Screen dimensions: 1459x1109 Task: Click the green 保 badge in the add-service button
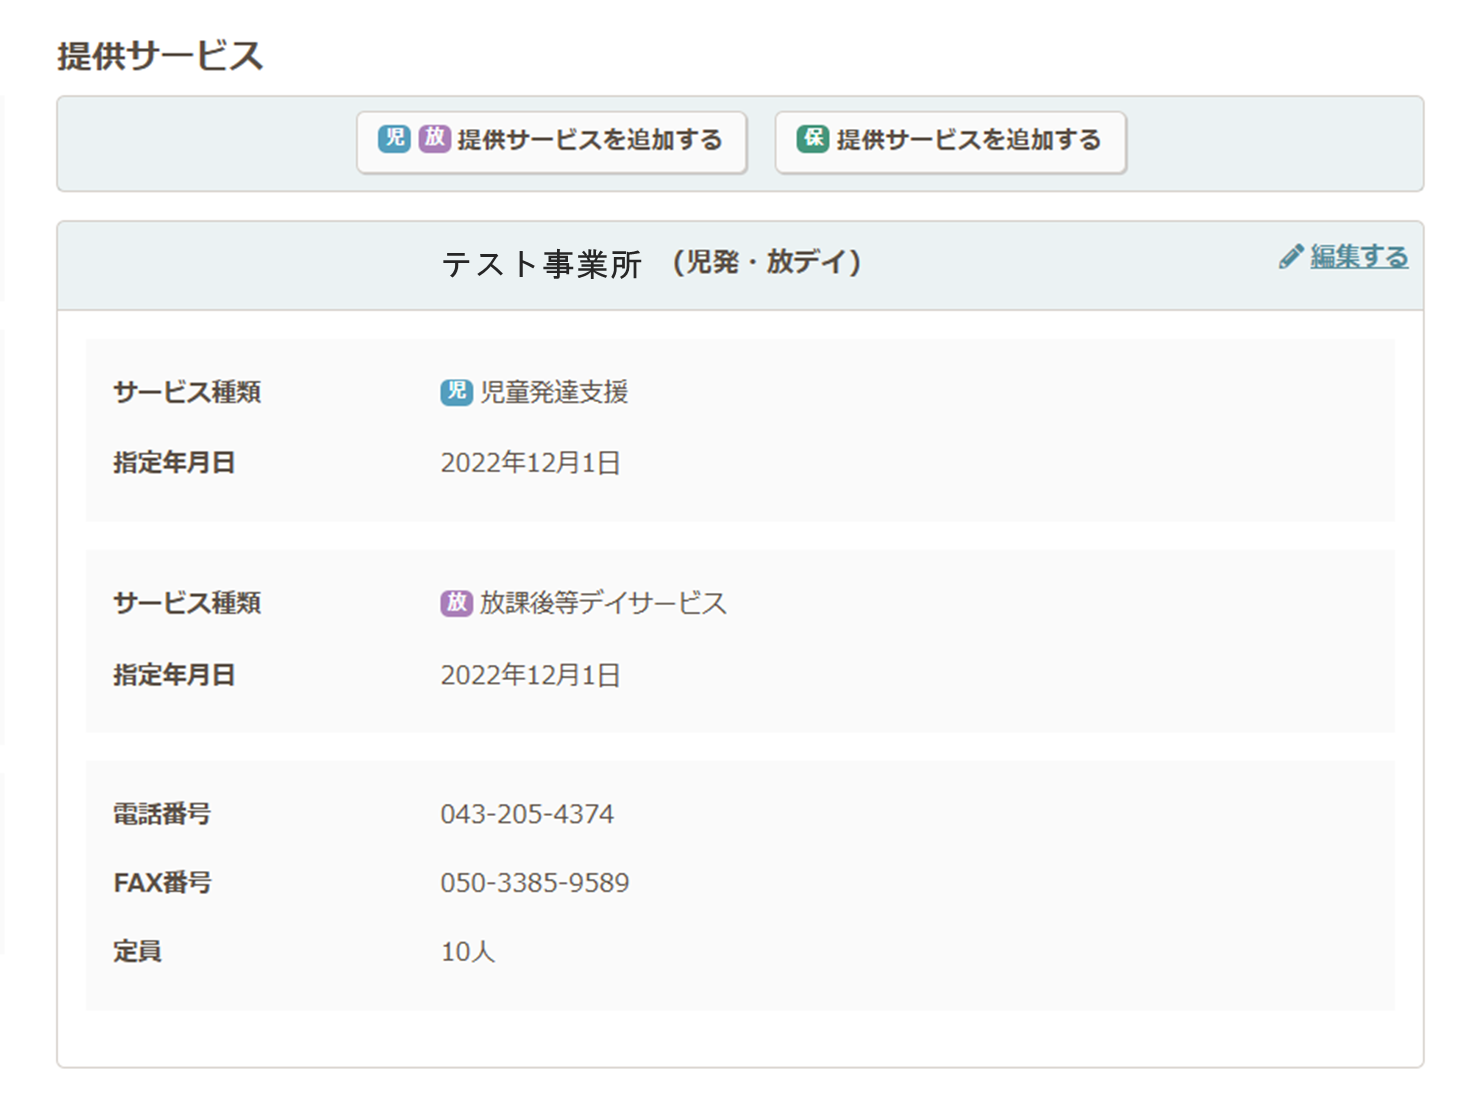(x=813, y=138)
